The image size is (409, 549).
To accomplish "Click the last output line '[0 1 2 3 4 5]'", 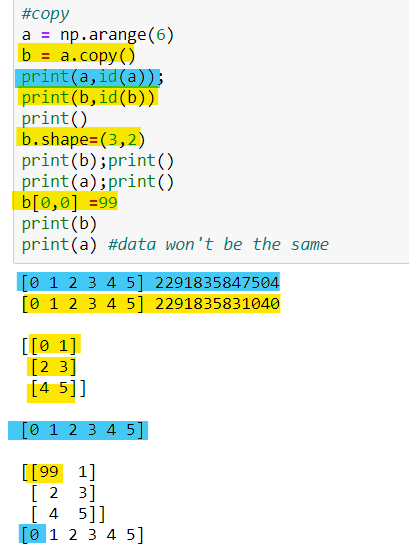I will tap(83, 535).
